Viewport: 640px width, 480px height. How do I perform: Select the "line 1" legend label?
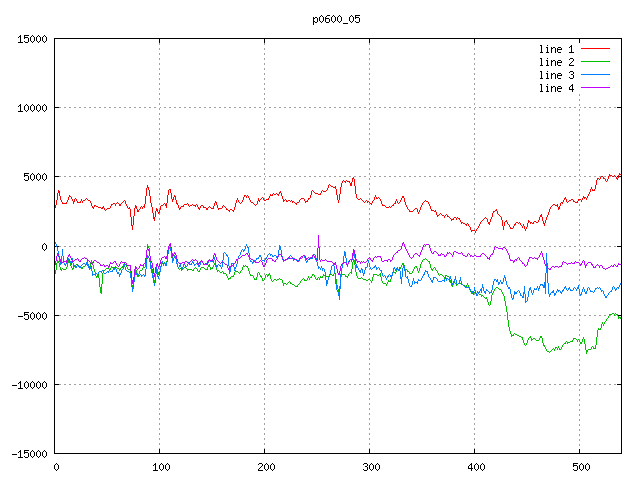click(556, 49)
